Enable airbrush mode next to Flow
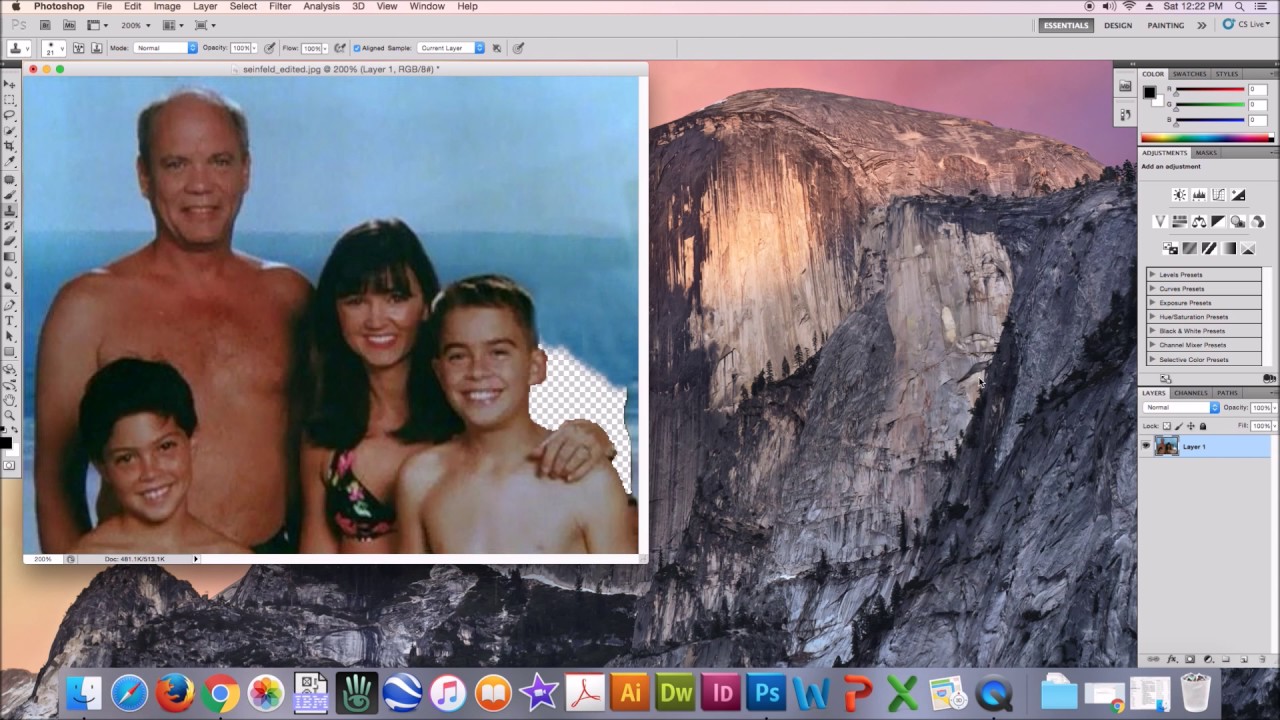This screenshot has width=1280, height=720. click(340, 48)
